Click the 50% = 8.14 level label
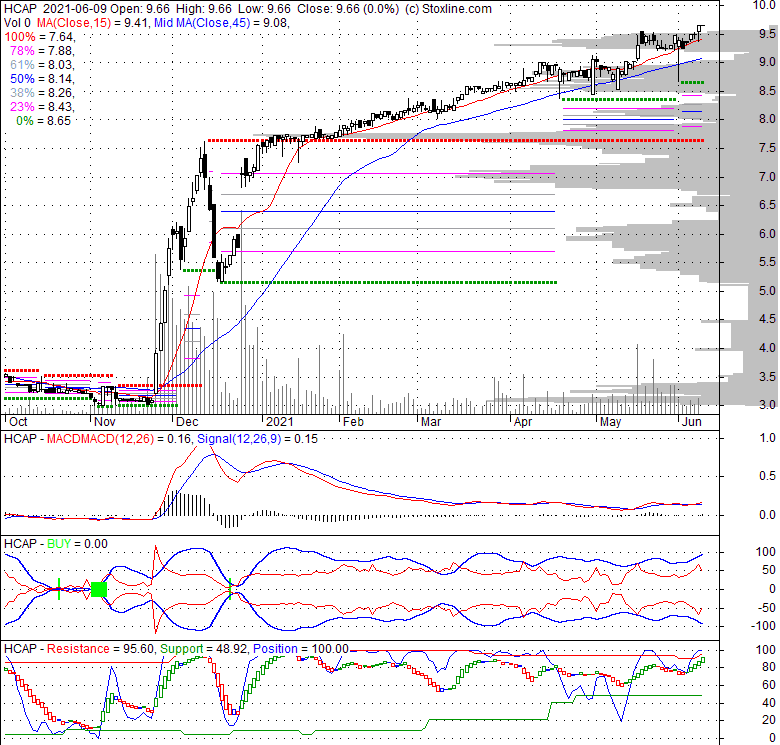 [x=42, y=79]
